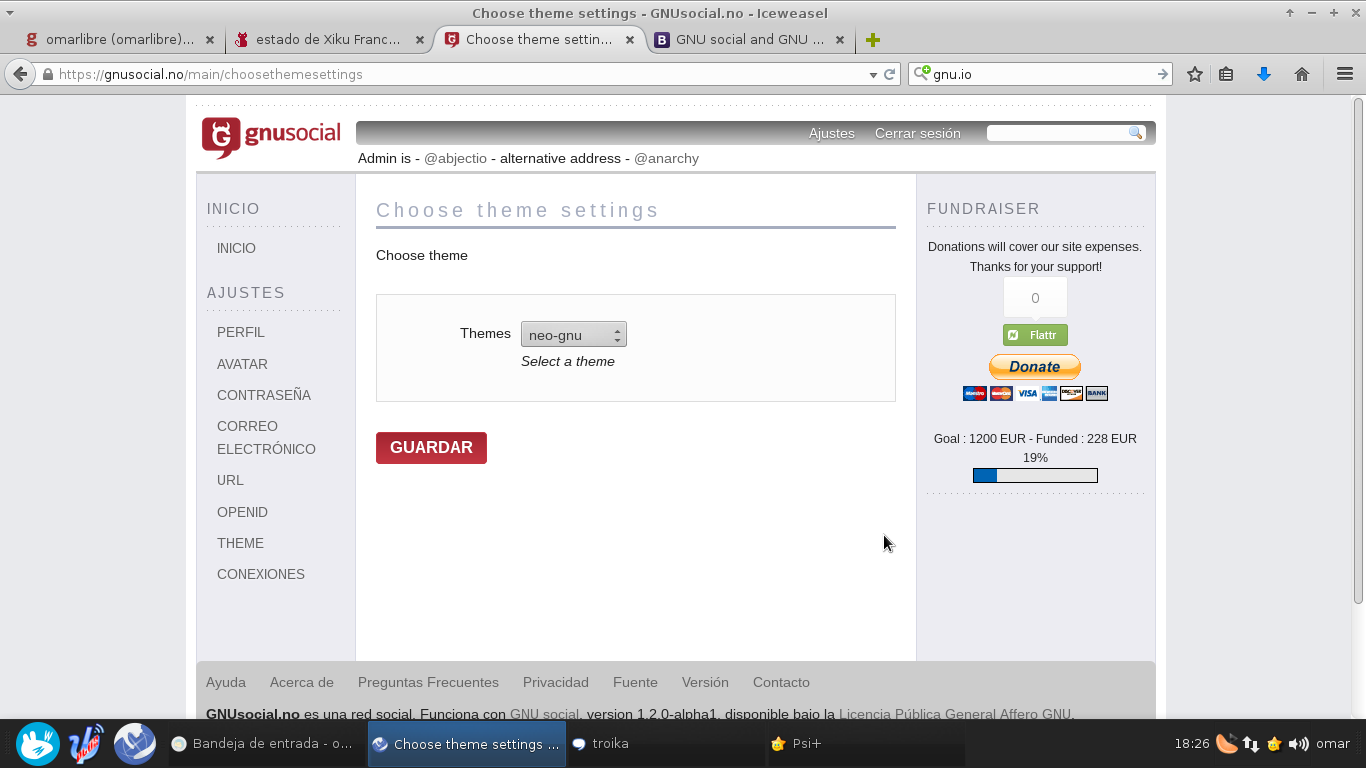The height and width of the screenshot is (768, 1366).
Task: Open the Themes dropdown showing neo-gnu
Action: point(574,335)
